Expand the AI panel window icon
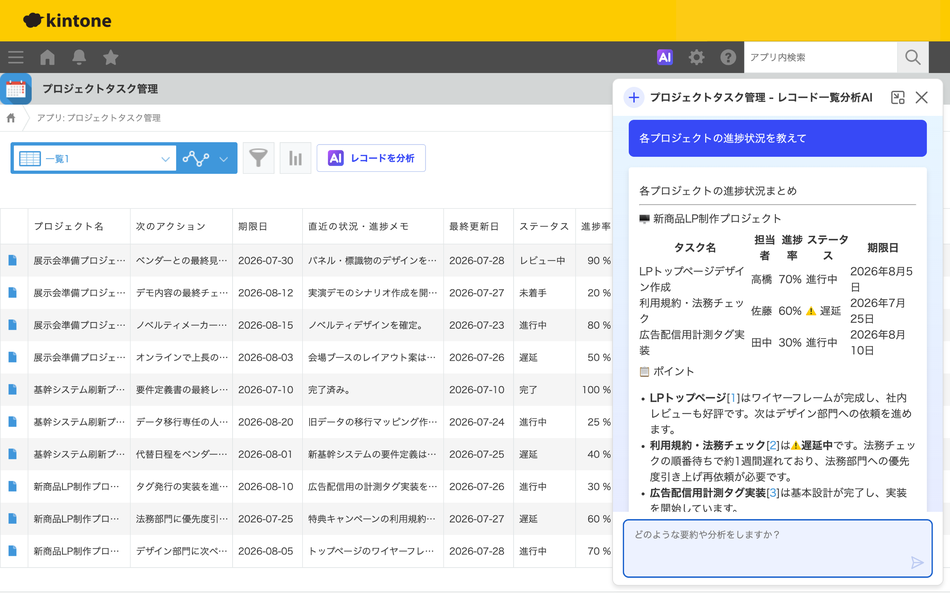This screenshot has width=950, height=593. tap(897, 98)
